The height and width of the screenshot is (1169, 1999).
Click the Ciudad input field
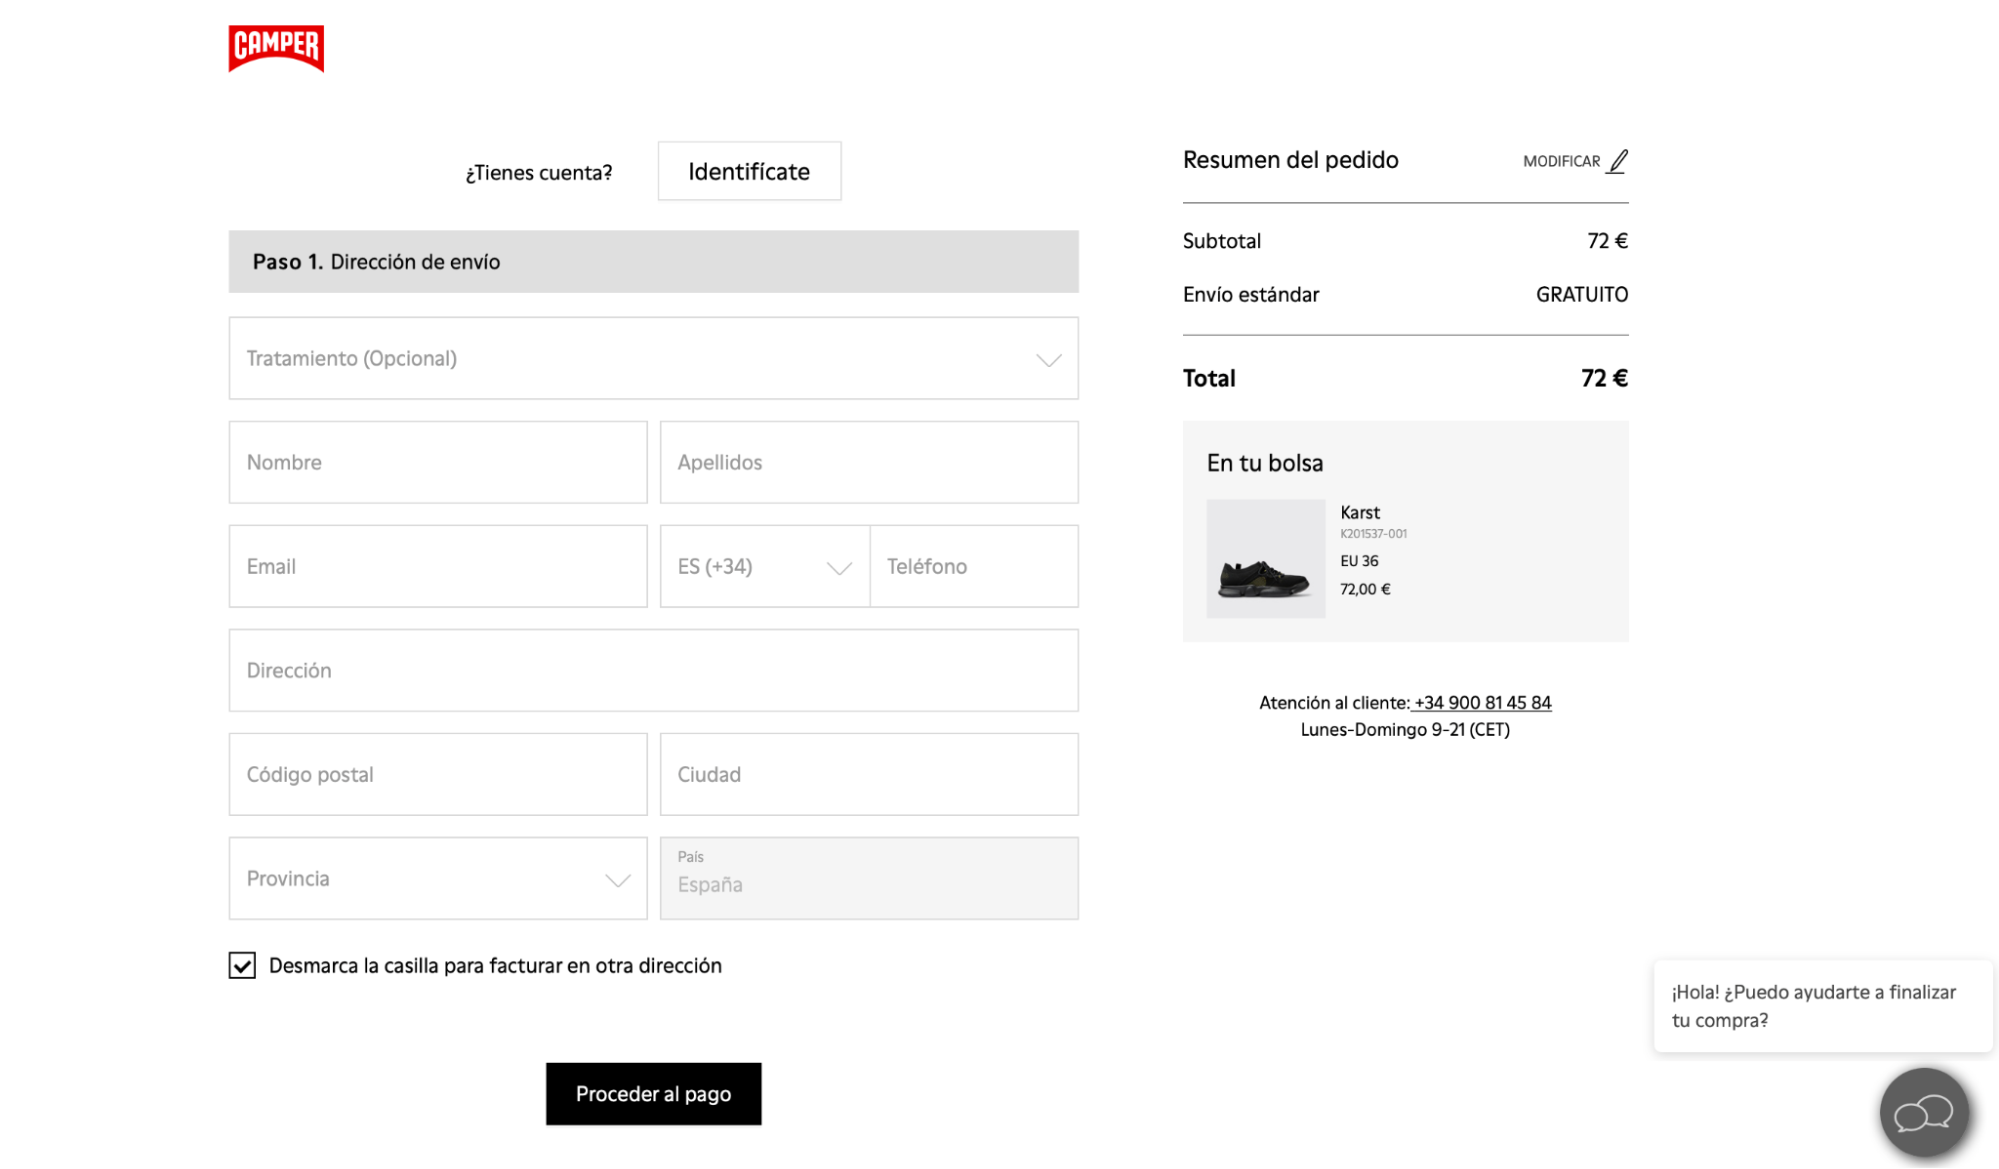tap(869, 774)
